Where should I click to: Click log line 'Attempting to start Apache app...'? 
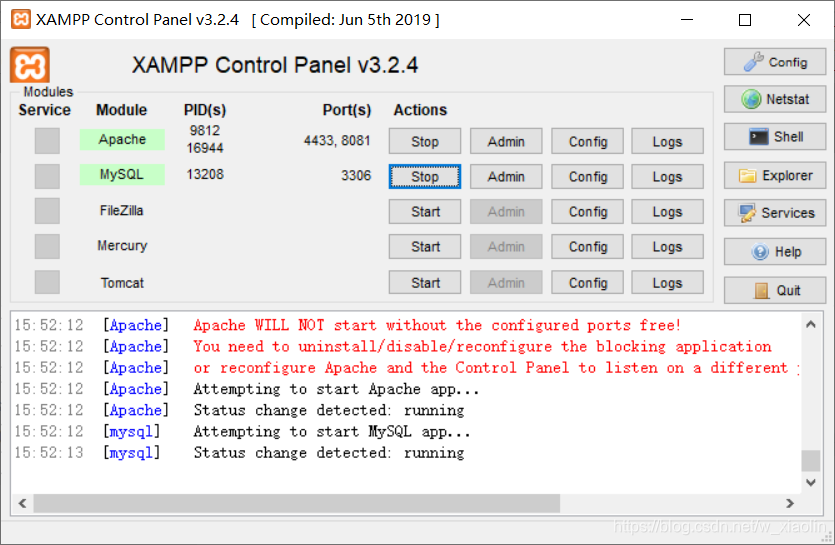[x=336, y=389]
